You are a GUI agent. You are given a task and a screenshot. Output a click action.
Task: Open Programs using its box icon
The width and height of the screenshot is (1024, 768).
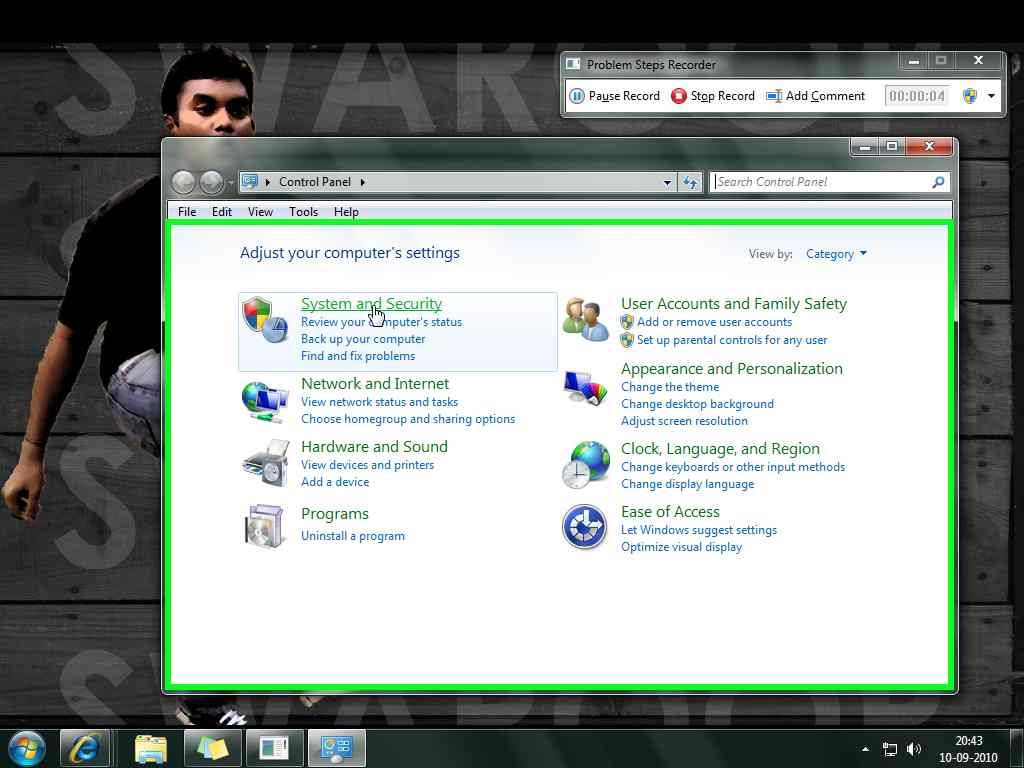(264, 525)
